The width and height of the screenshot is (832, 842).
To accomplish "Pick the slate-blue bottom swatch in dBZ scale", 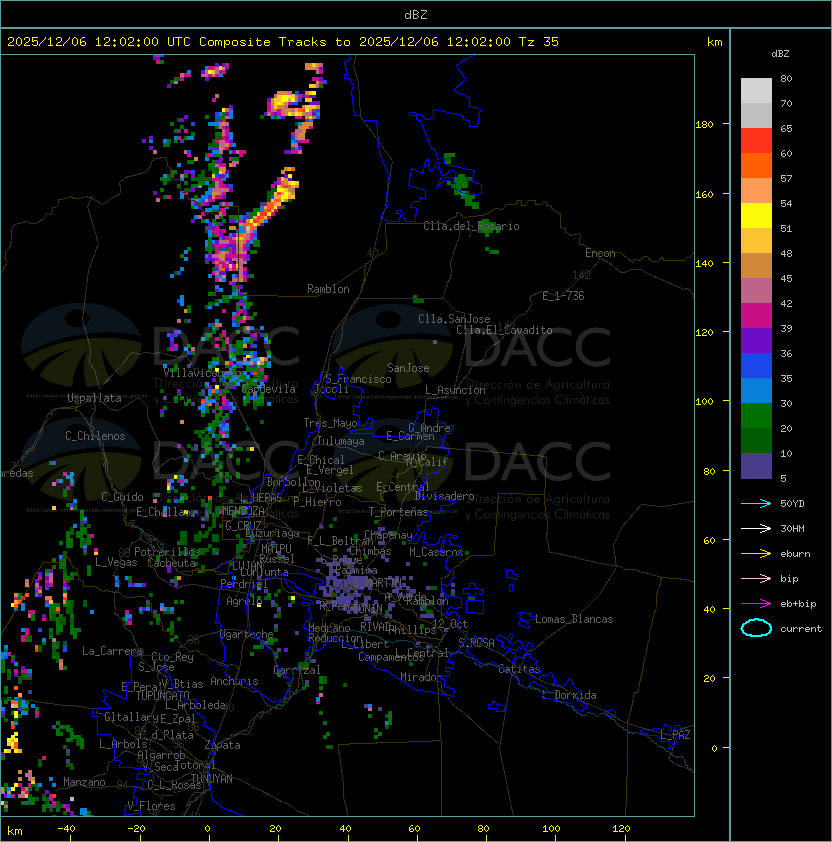I will pos(756,466).
